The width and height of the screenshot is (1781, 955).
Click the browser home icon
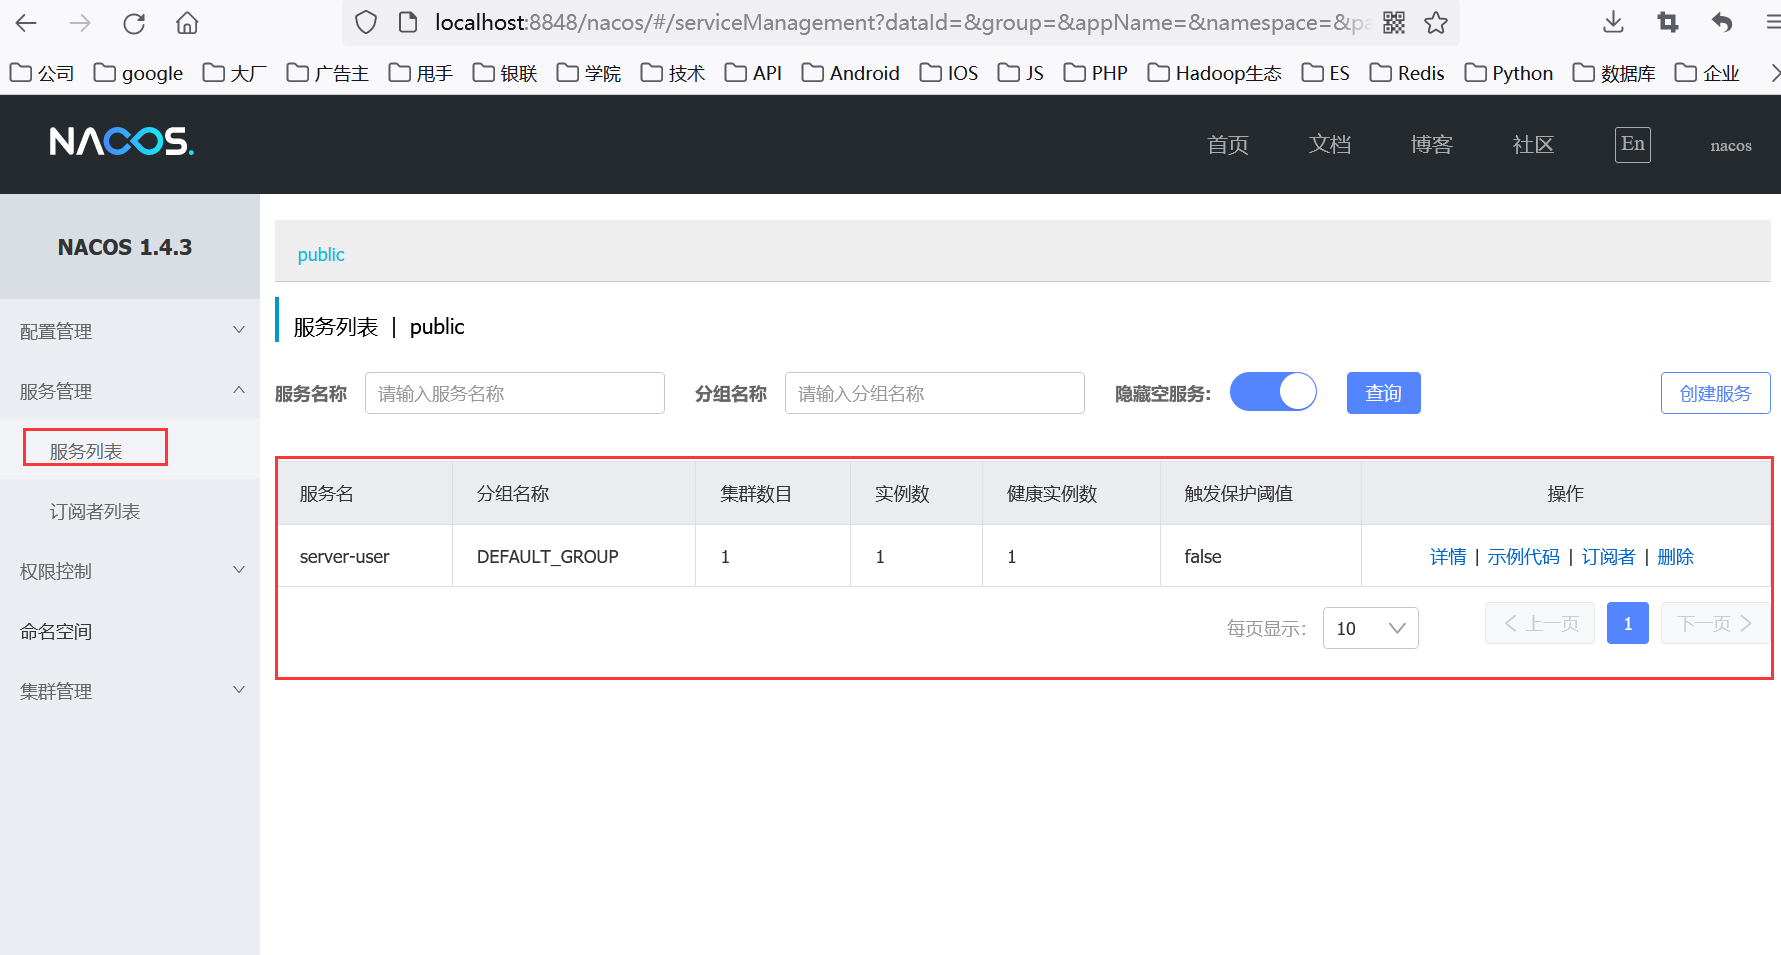[x=187, y=23]
